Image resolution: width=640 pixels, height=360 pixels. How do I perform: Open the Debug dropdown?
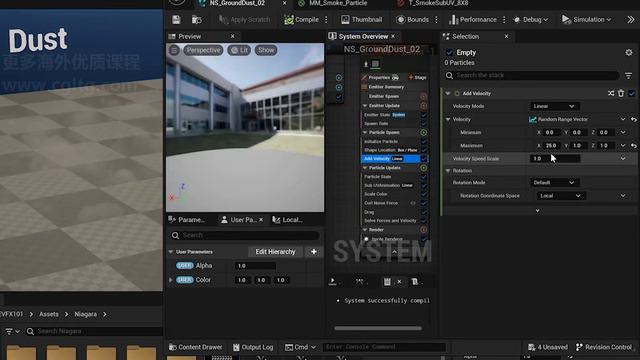click(531, 19)
